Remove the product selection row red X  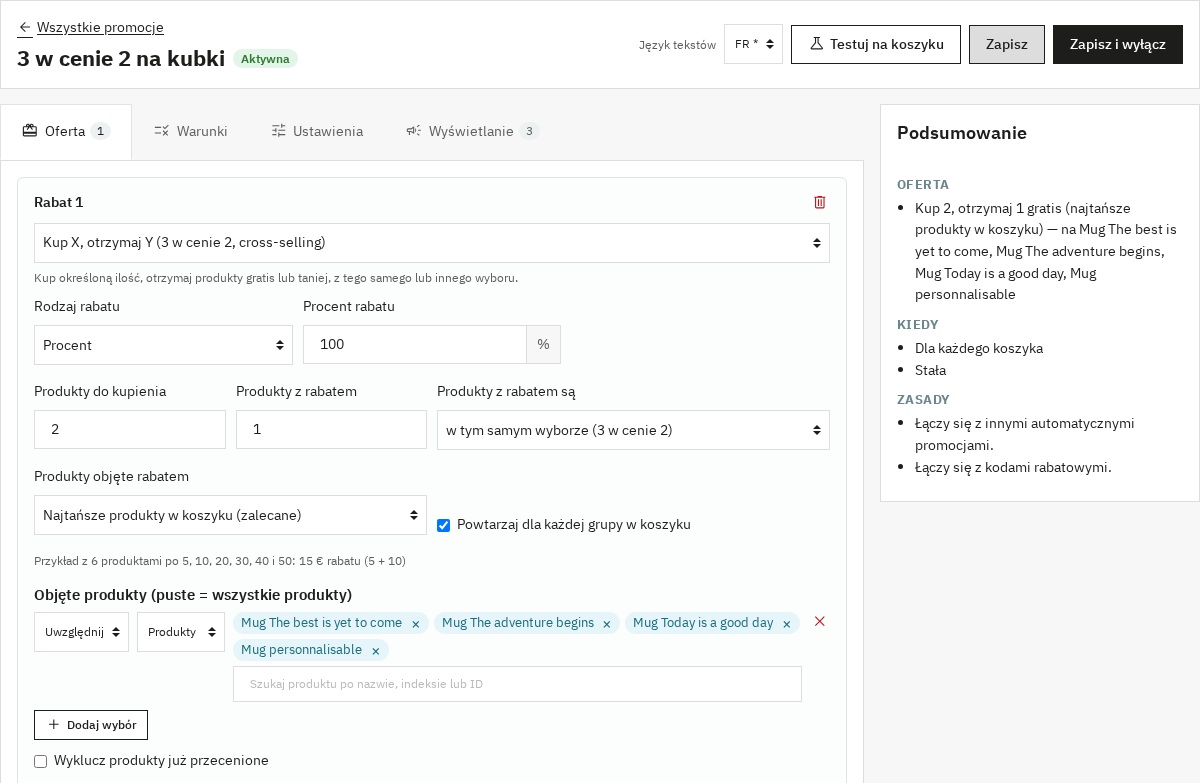[820, 622]
